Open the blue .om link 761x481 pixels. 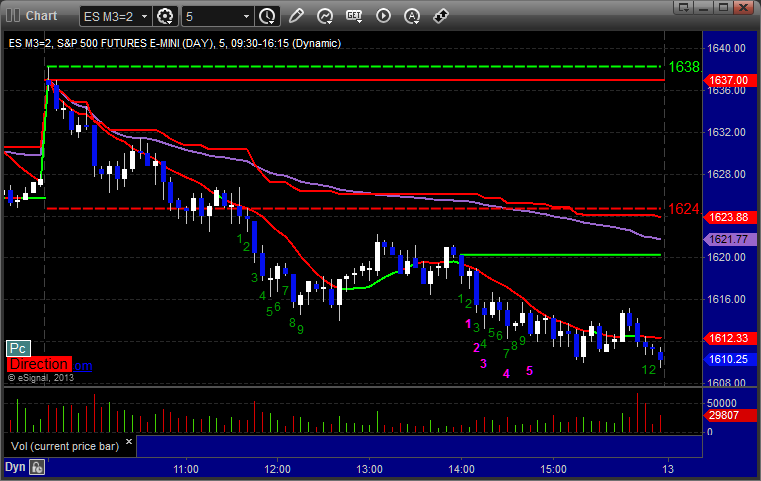[83, 366]
